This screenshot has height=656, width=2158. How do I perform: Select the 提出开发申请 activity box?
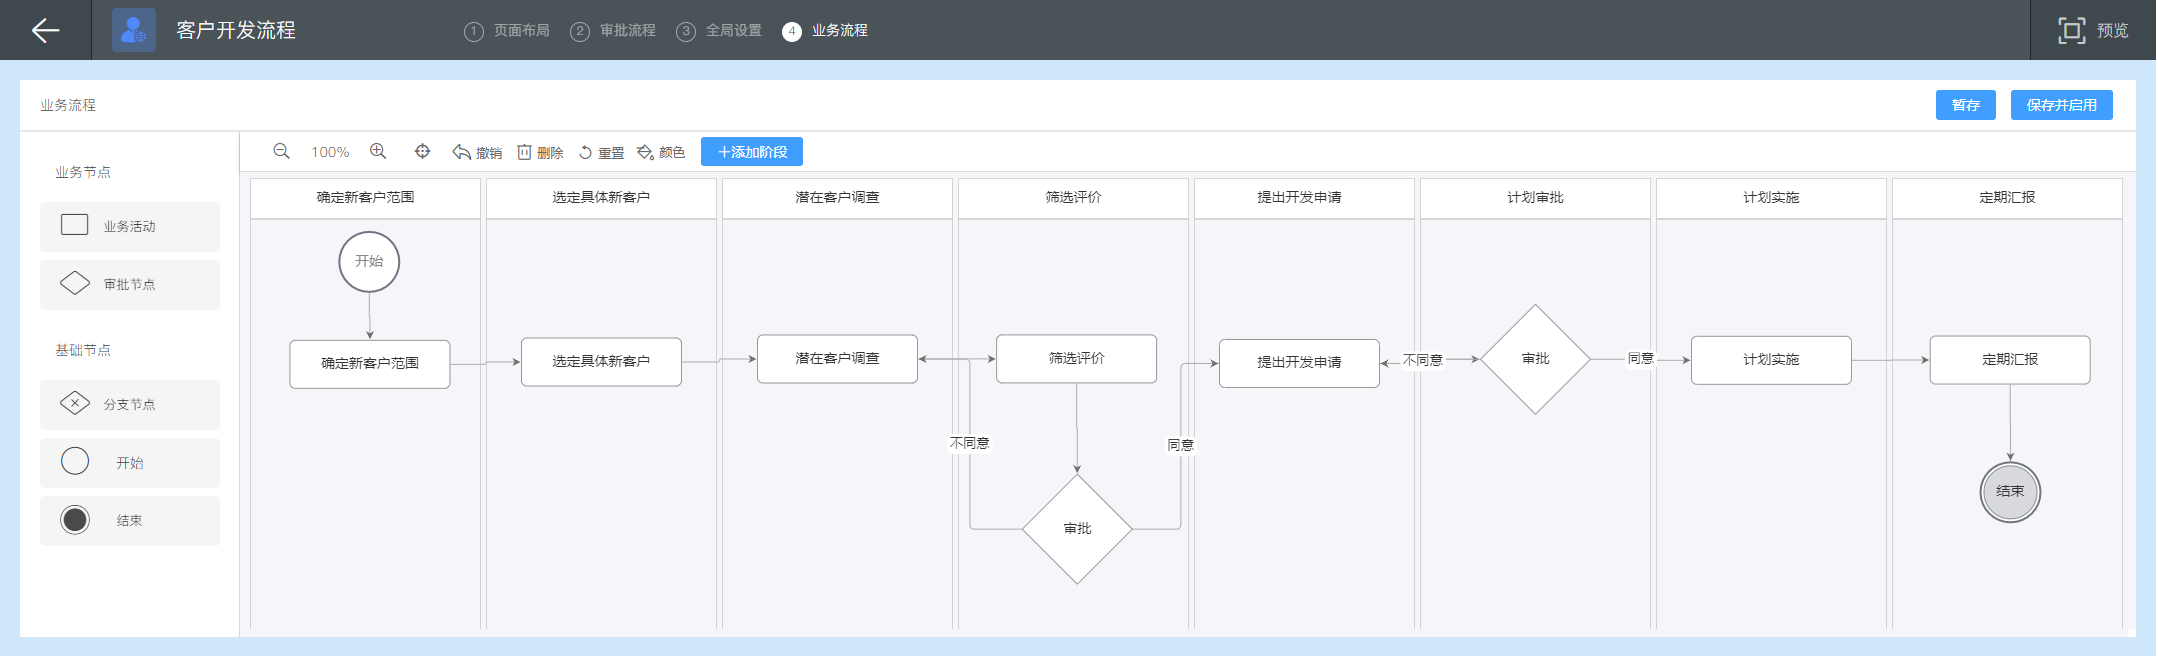[1299, 363]
